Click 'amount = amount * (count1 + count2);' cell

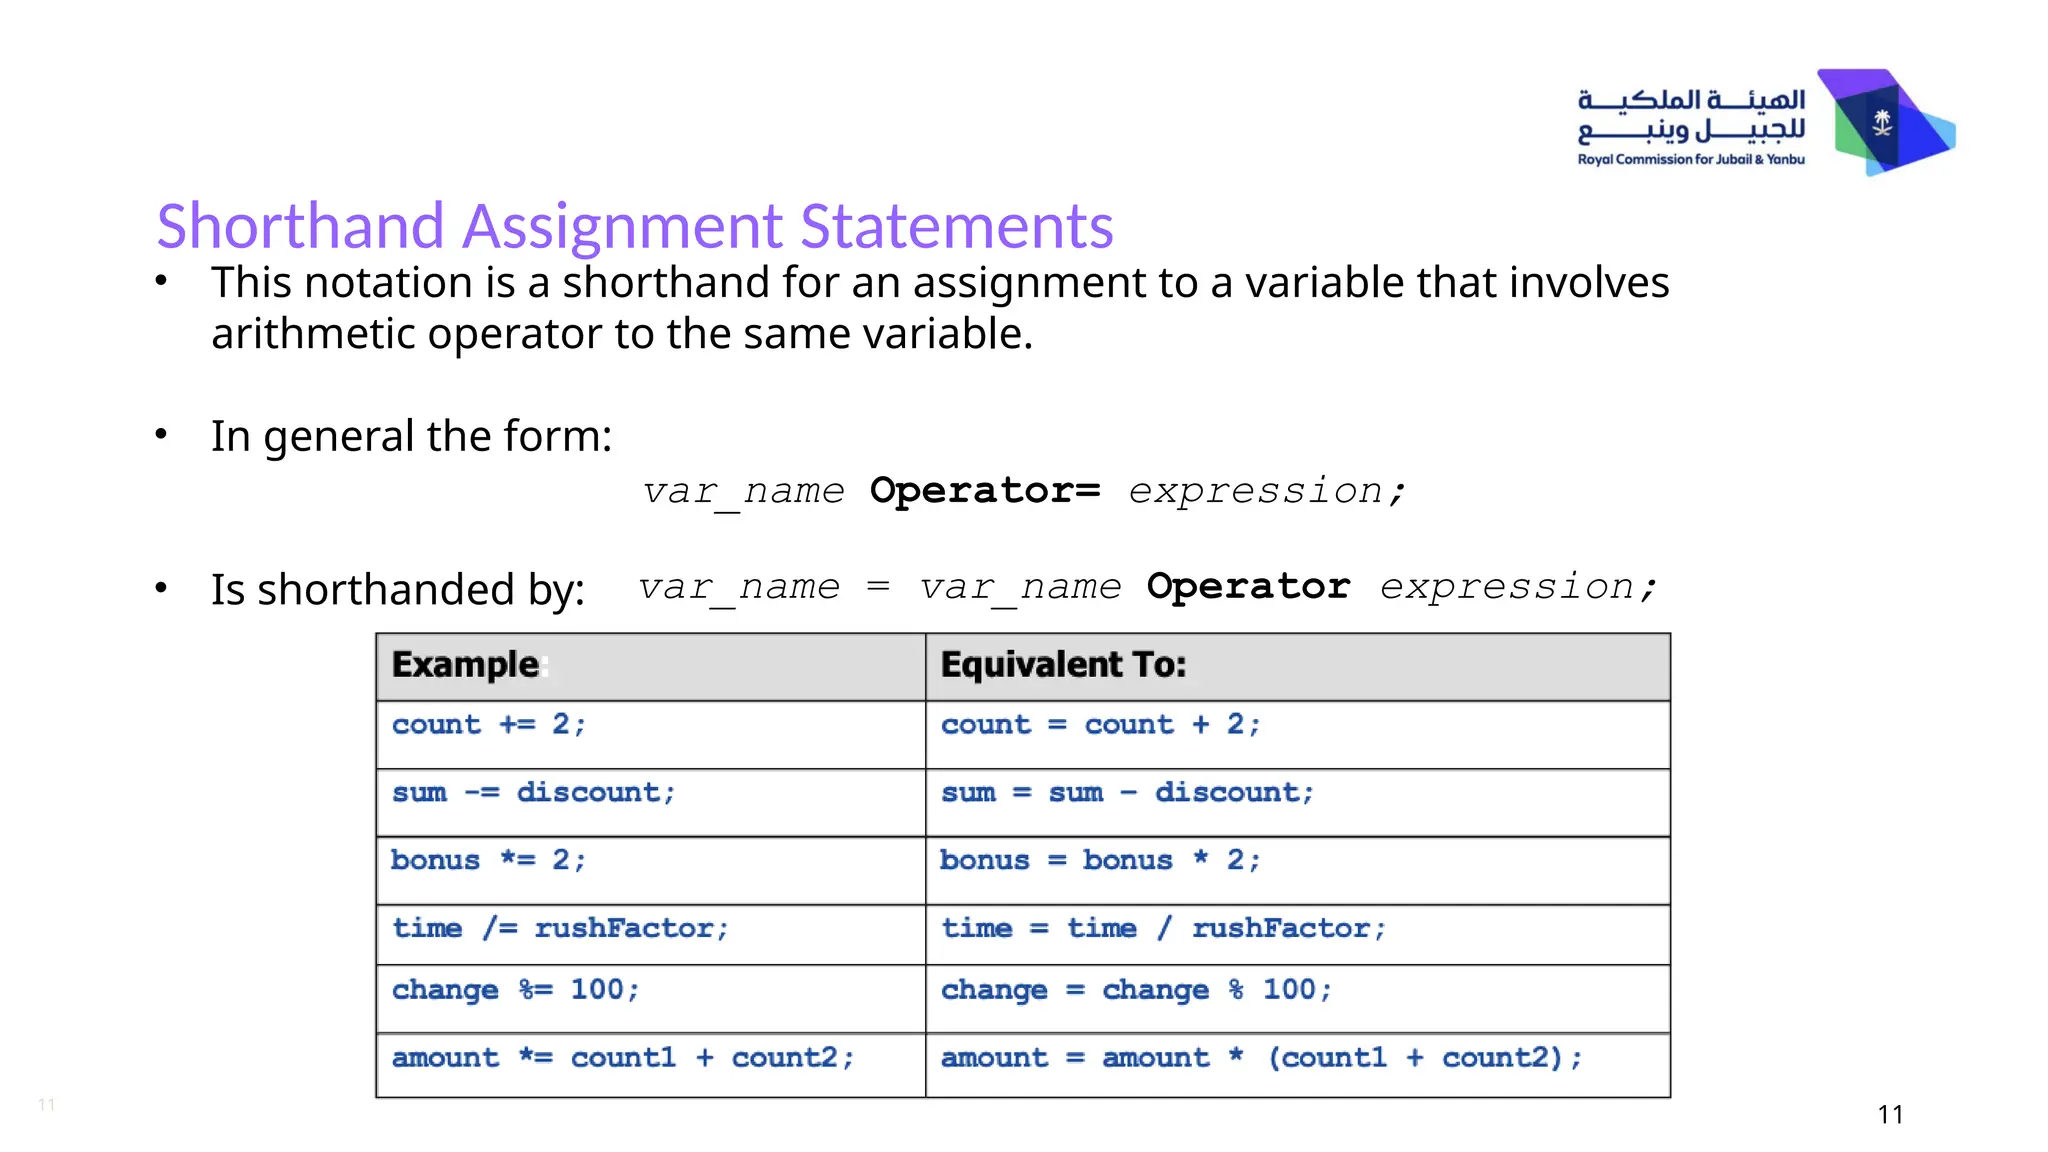click(x=1298, y=1065)
